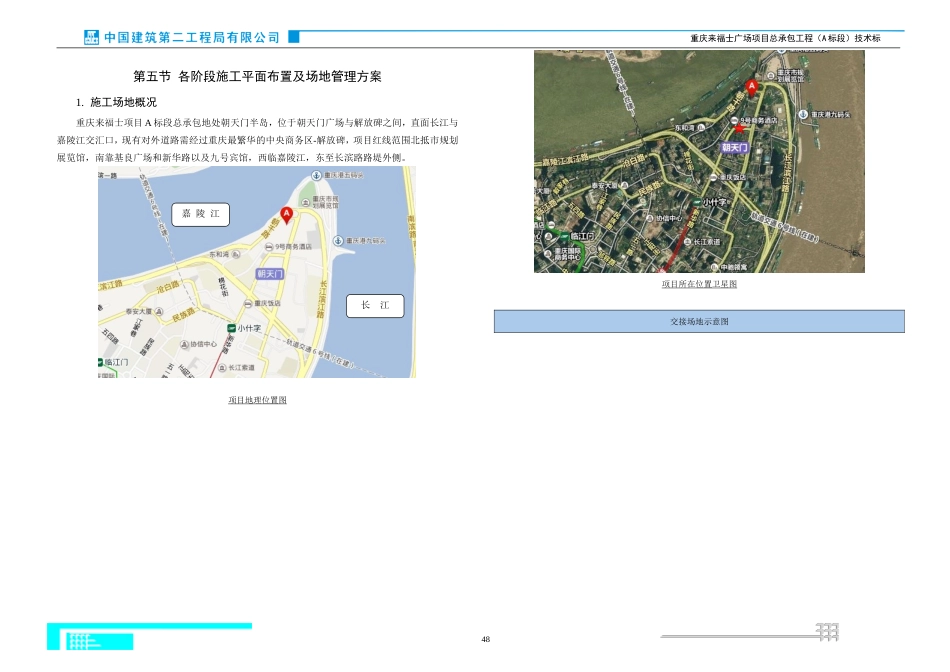
Task: Click the 重庆饭店 label on the satellite image
Action: pos(732,177)
